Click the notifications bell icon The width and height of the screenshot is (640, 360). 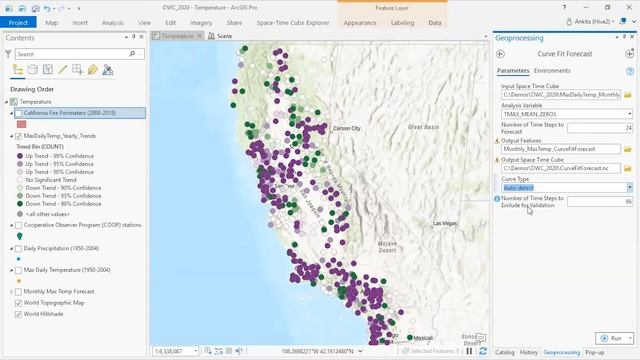623,21
